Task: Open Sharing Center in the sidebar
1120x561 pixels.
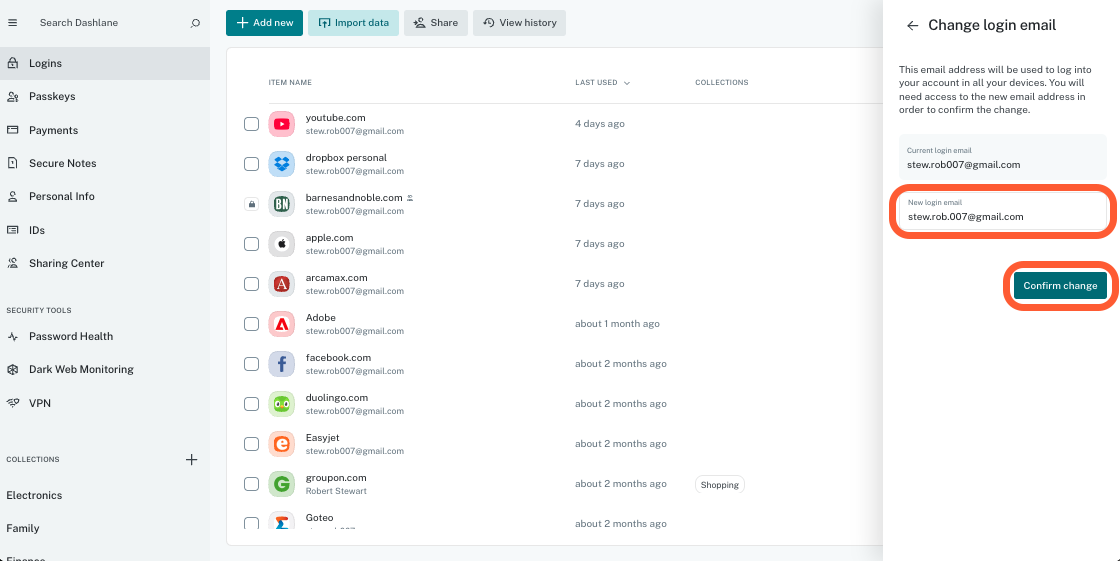Action: 105,263
